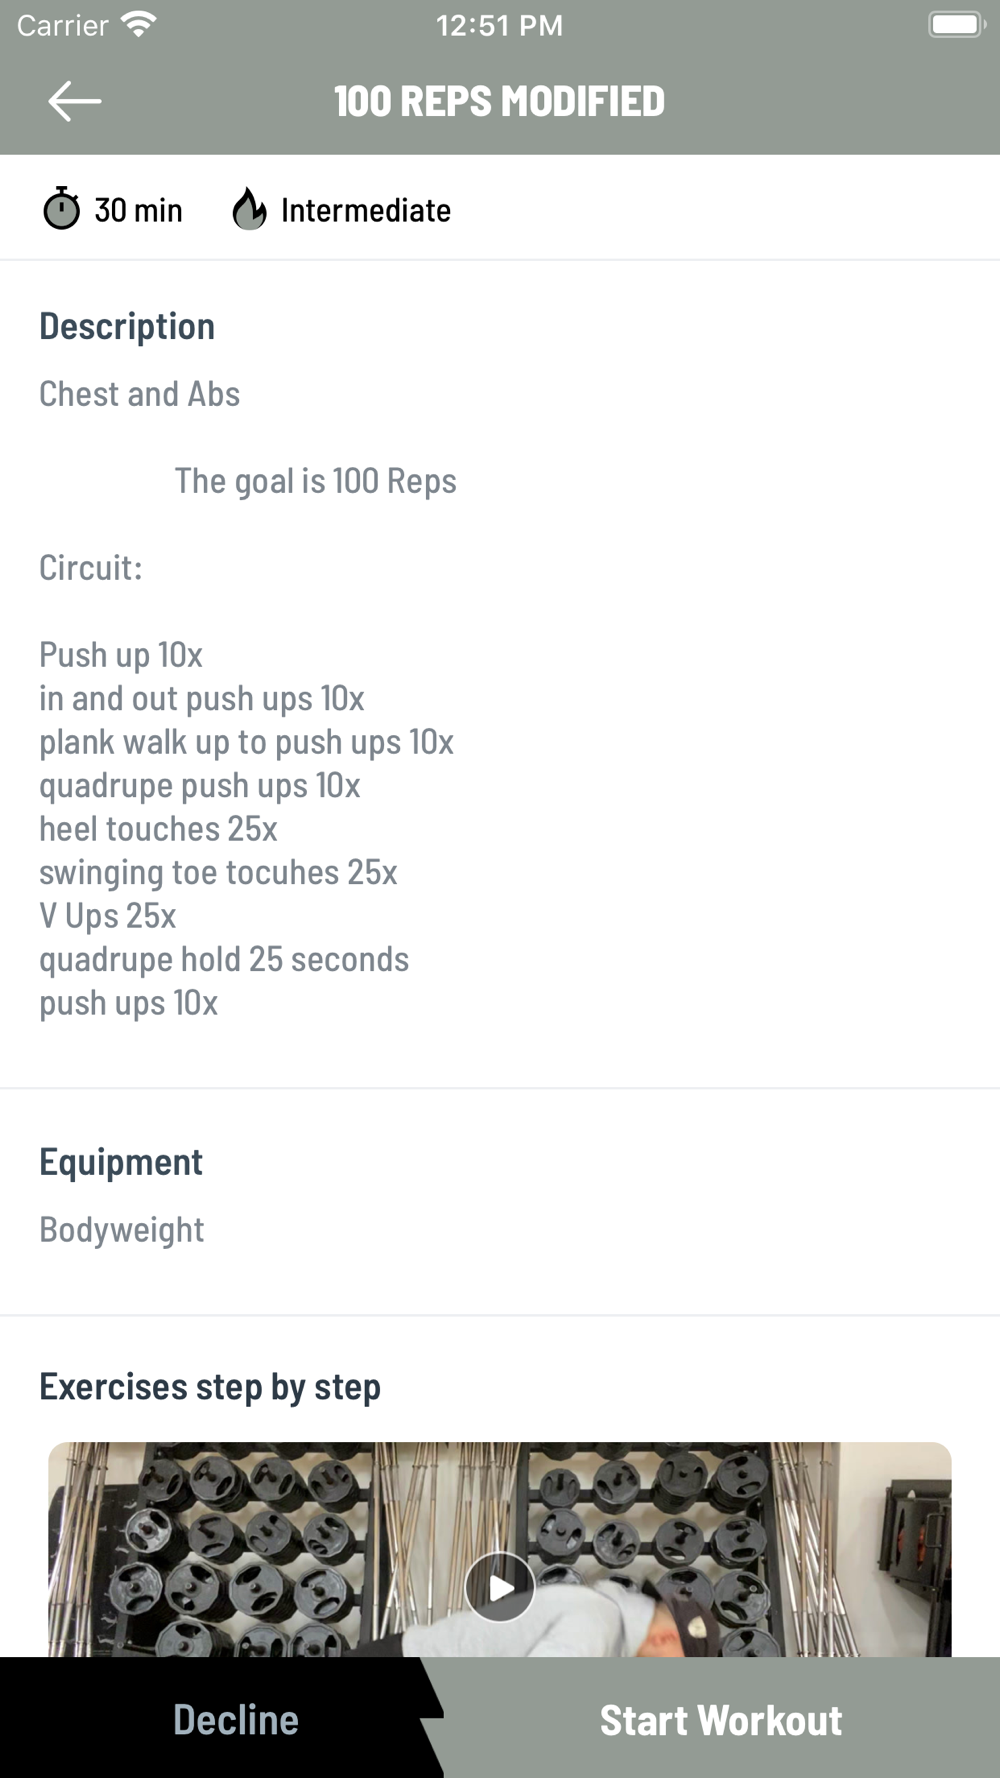The height and width of the screenshot is (1778, 1000).
Task: Click the Equipment section heading
Action: pos(121,1162)
